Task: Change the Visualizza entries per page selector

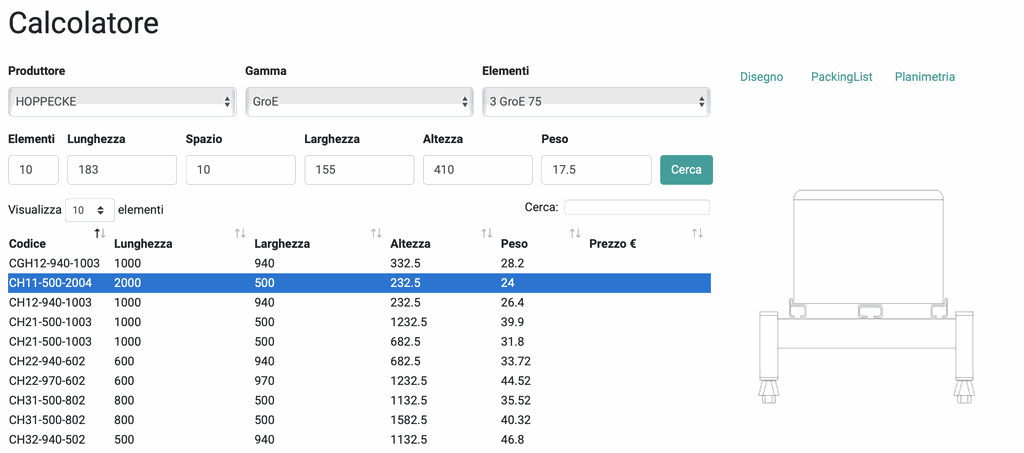Action: pos(90,210)
